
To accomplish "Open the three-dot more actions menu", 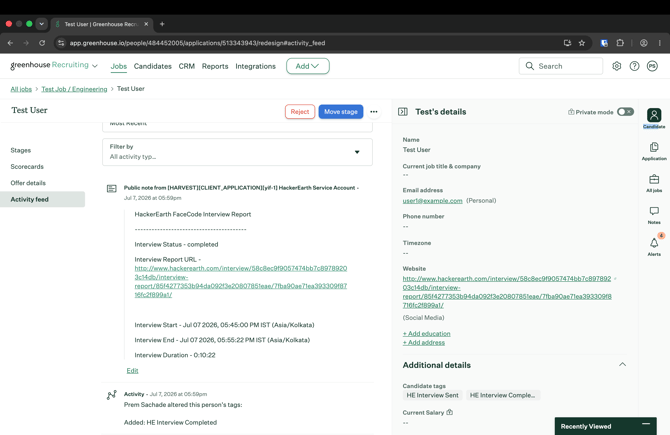I will click(373, 112).
